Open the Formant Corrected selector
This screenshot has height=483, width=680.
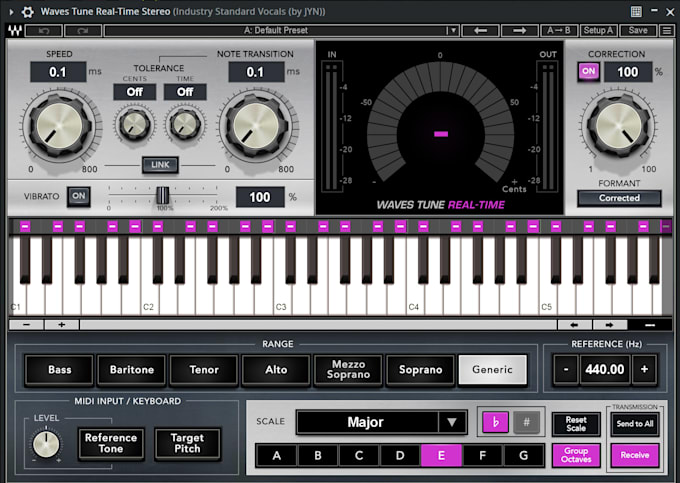[619, 198]
